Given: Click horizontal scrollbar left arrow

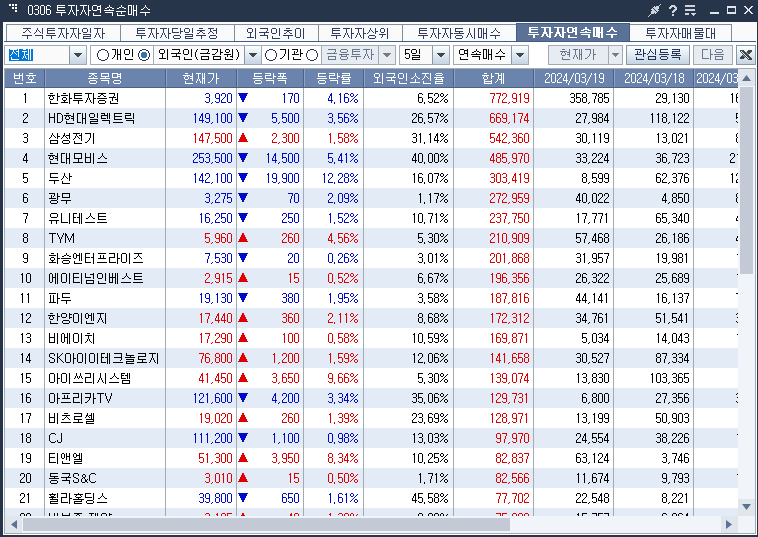Looking at the screenshot, I should 14,524.
